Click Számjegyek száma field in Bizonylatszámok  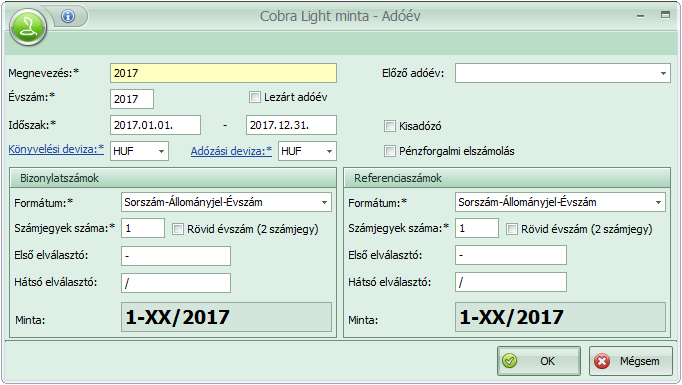coord(143,228)
